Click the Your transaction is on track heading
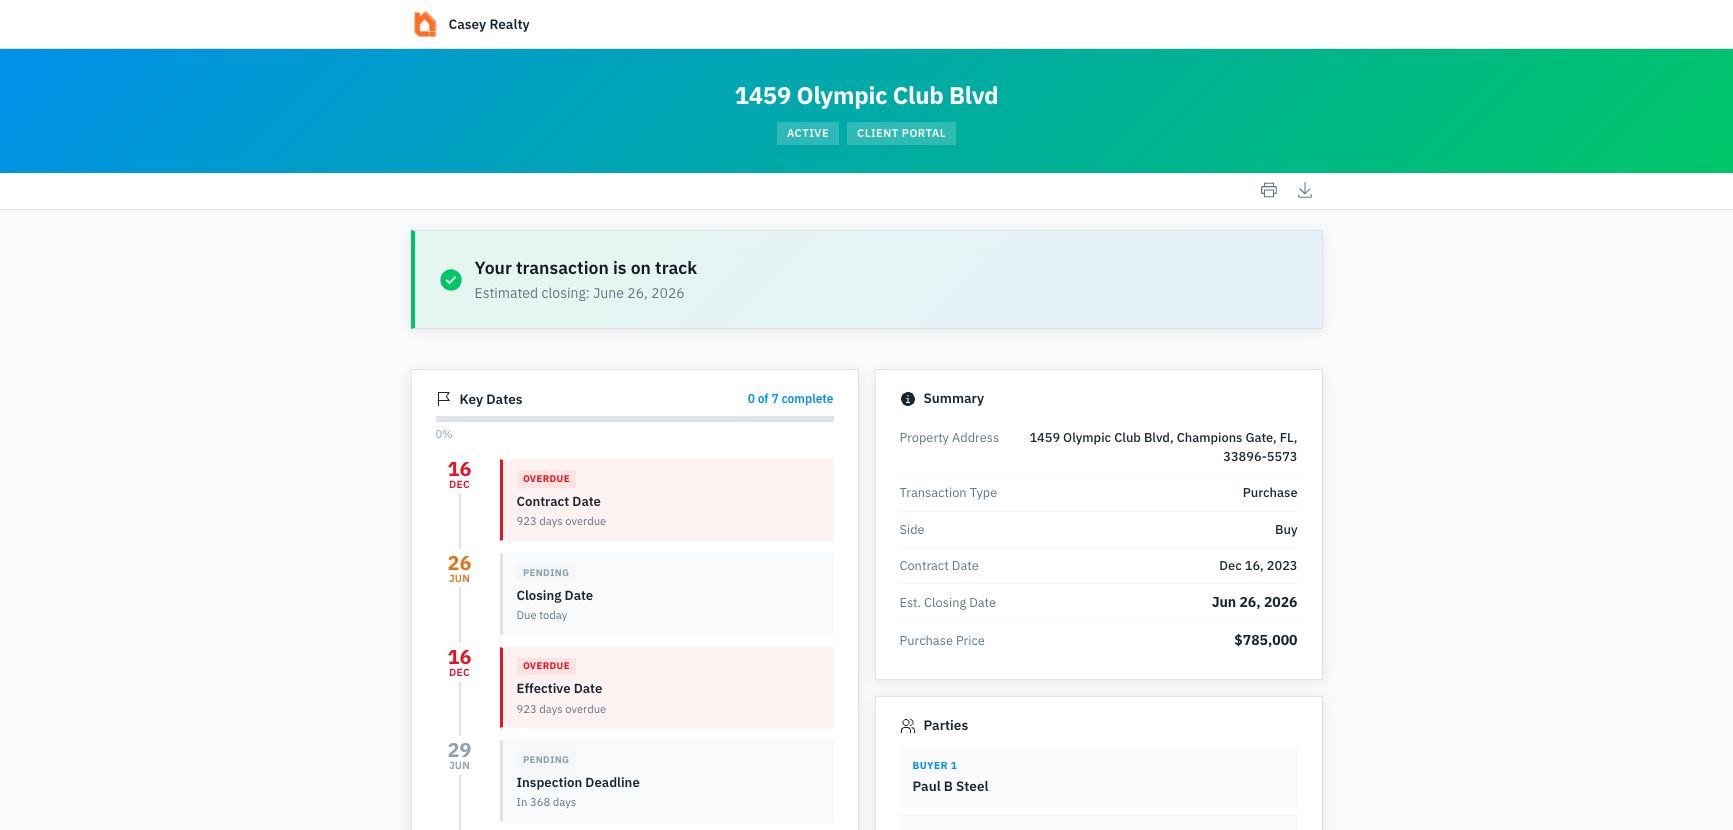Viewport: 1733px width, 830px height. point(585,268)
